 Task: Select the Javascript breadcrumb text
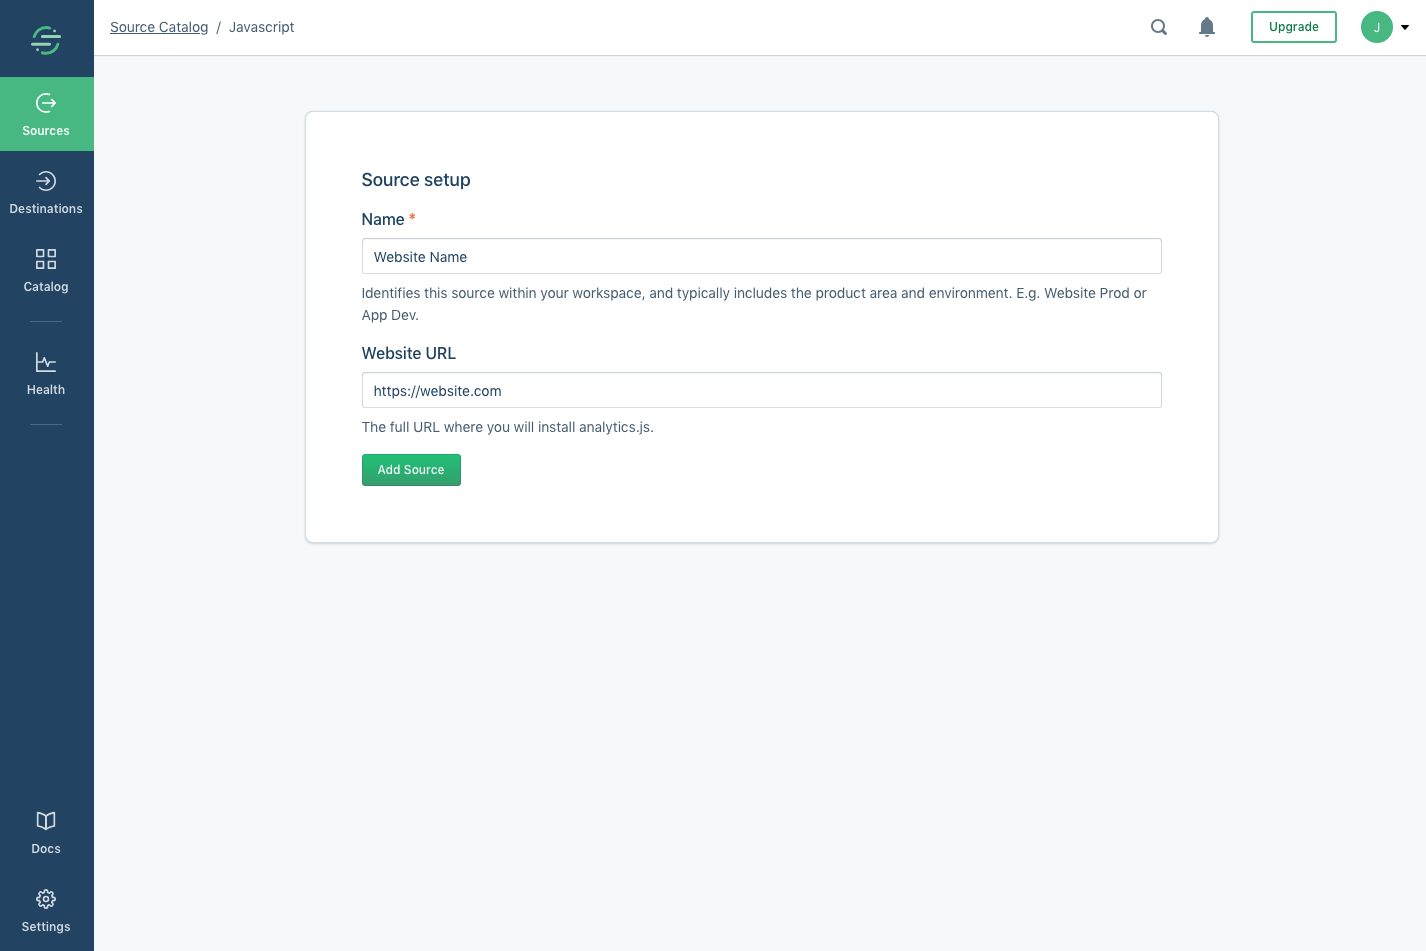point(262,27)
